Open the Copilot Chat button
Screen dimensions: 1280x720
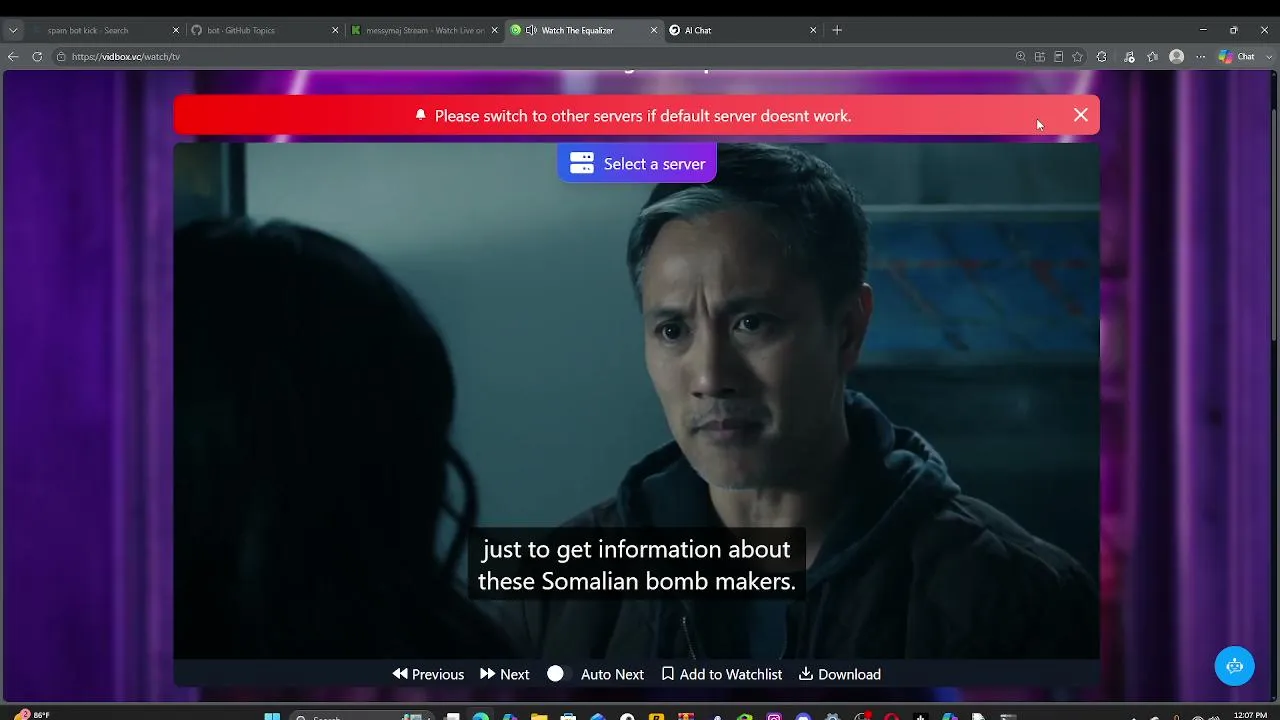click(1236, 57)
